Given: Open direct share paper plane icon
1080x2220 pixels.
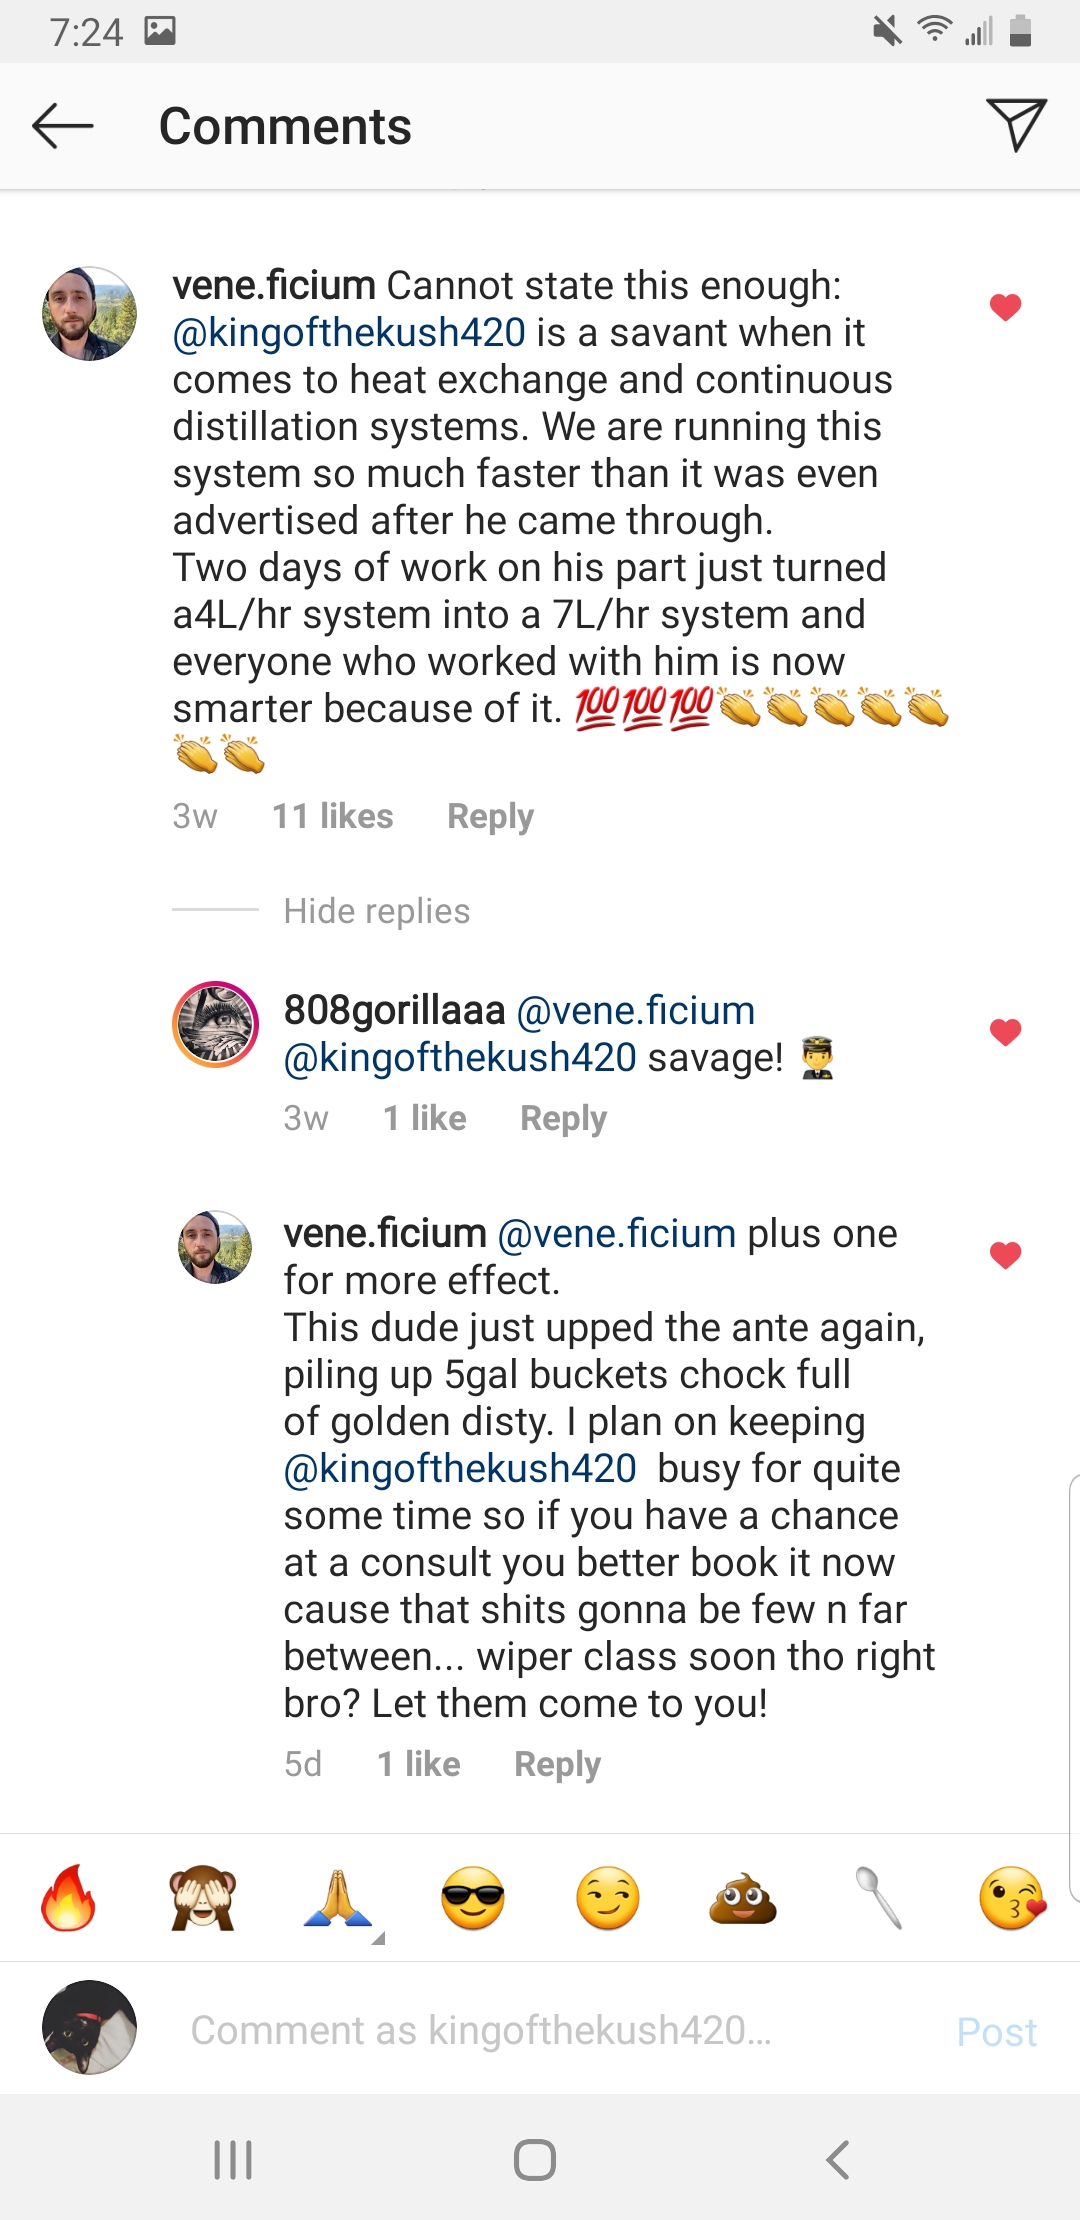Looking at the screenshot, I should coord(1015,125).
